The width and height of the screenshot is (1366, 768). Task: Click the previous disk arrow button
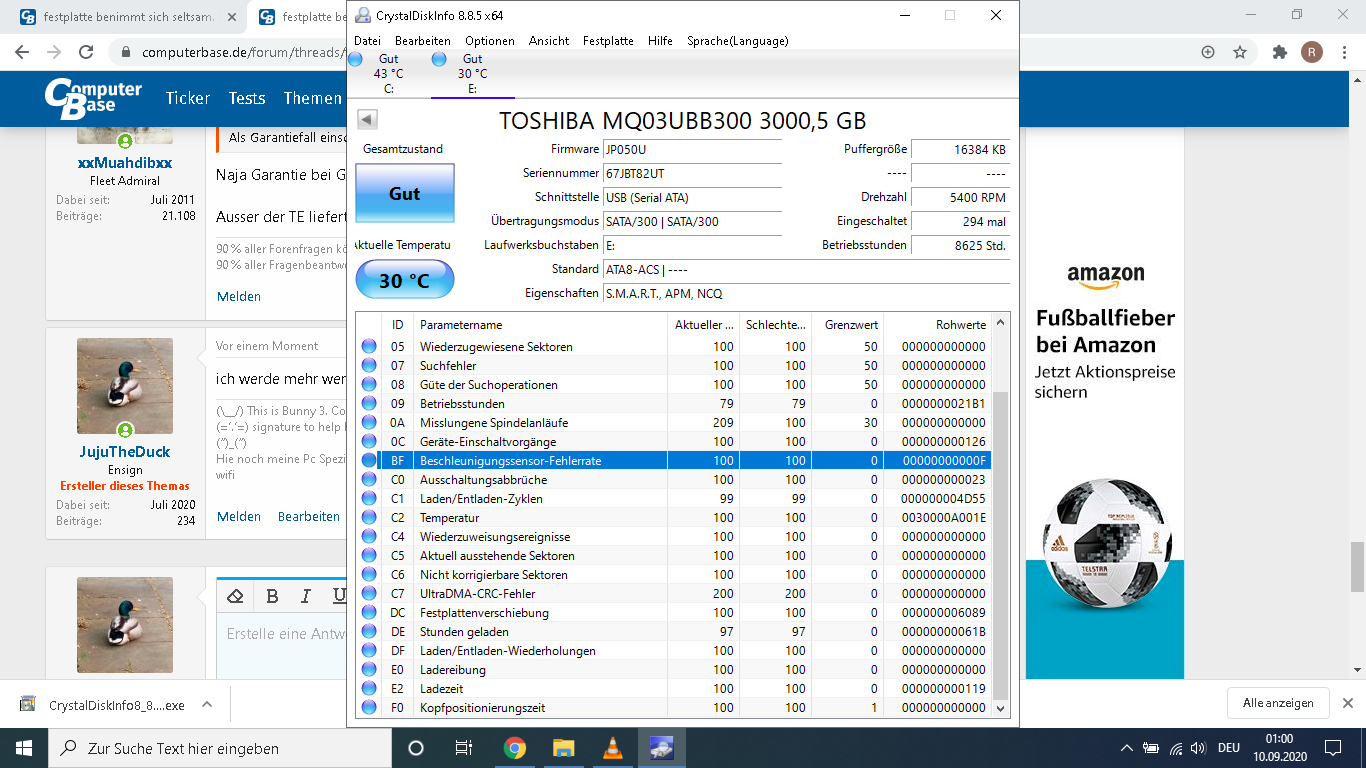pyautogui.click(x=367, y=119)
